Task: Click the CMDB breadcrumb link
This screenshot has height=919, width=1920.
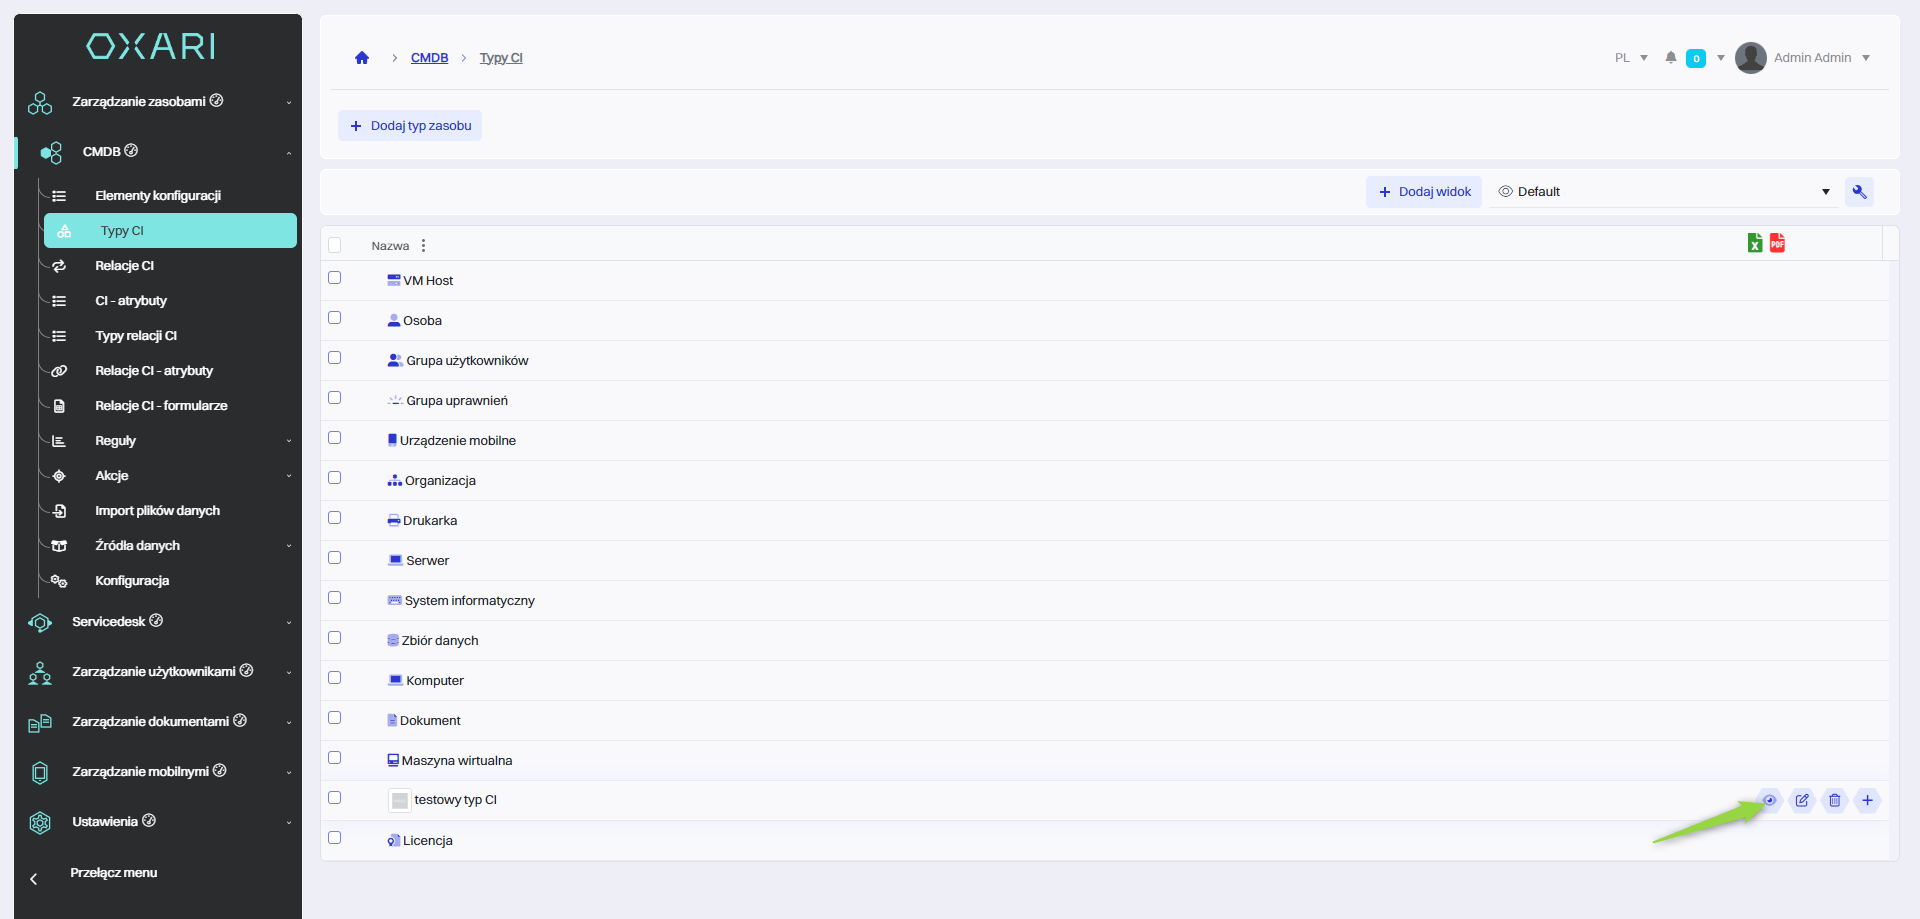Action: tap(429, 58)
